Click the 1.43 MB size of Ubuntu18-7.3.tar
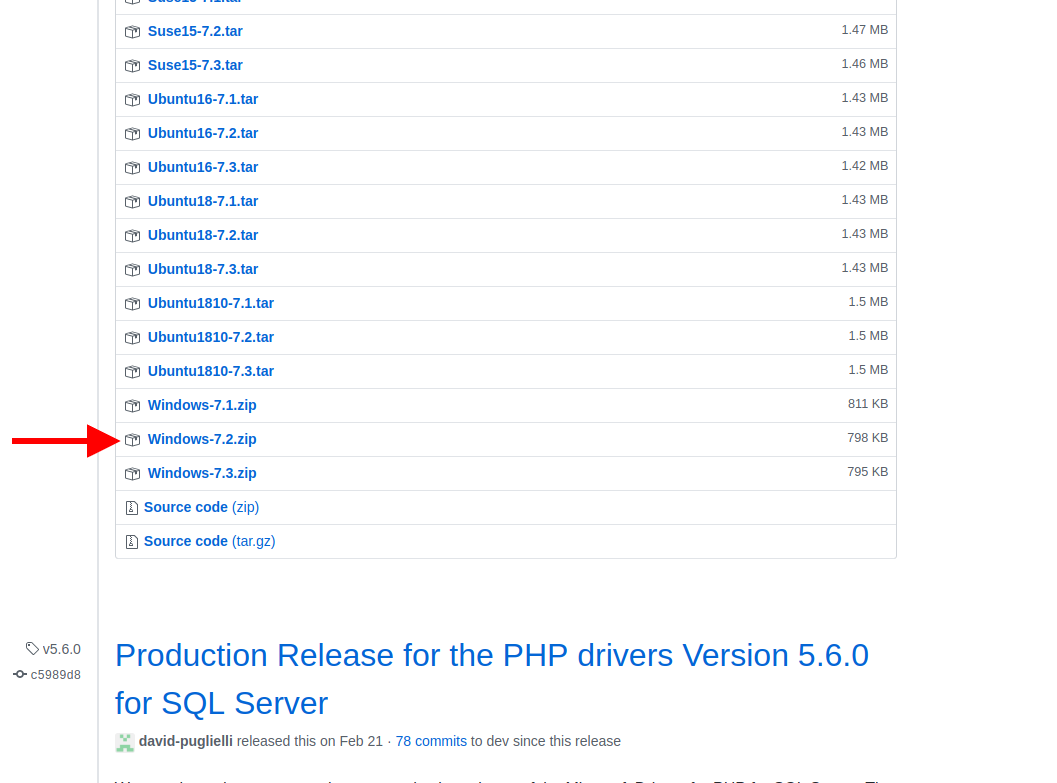 [x=865, y=268]
